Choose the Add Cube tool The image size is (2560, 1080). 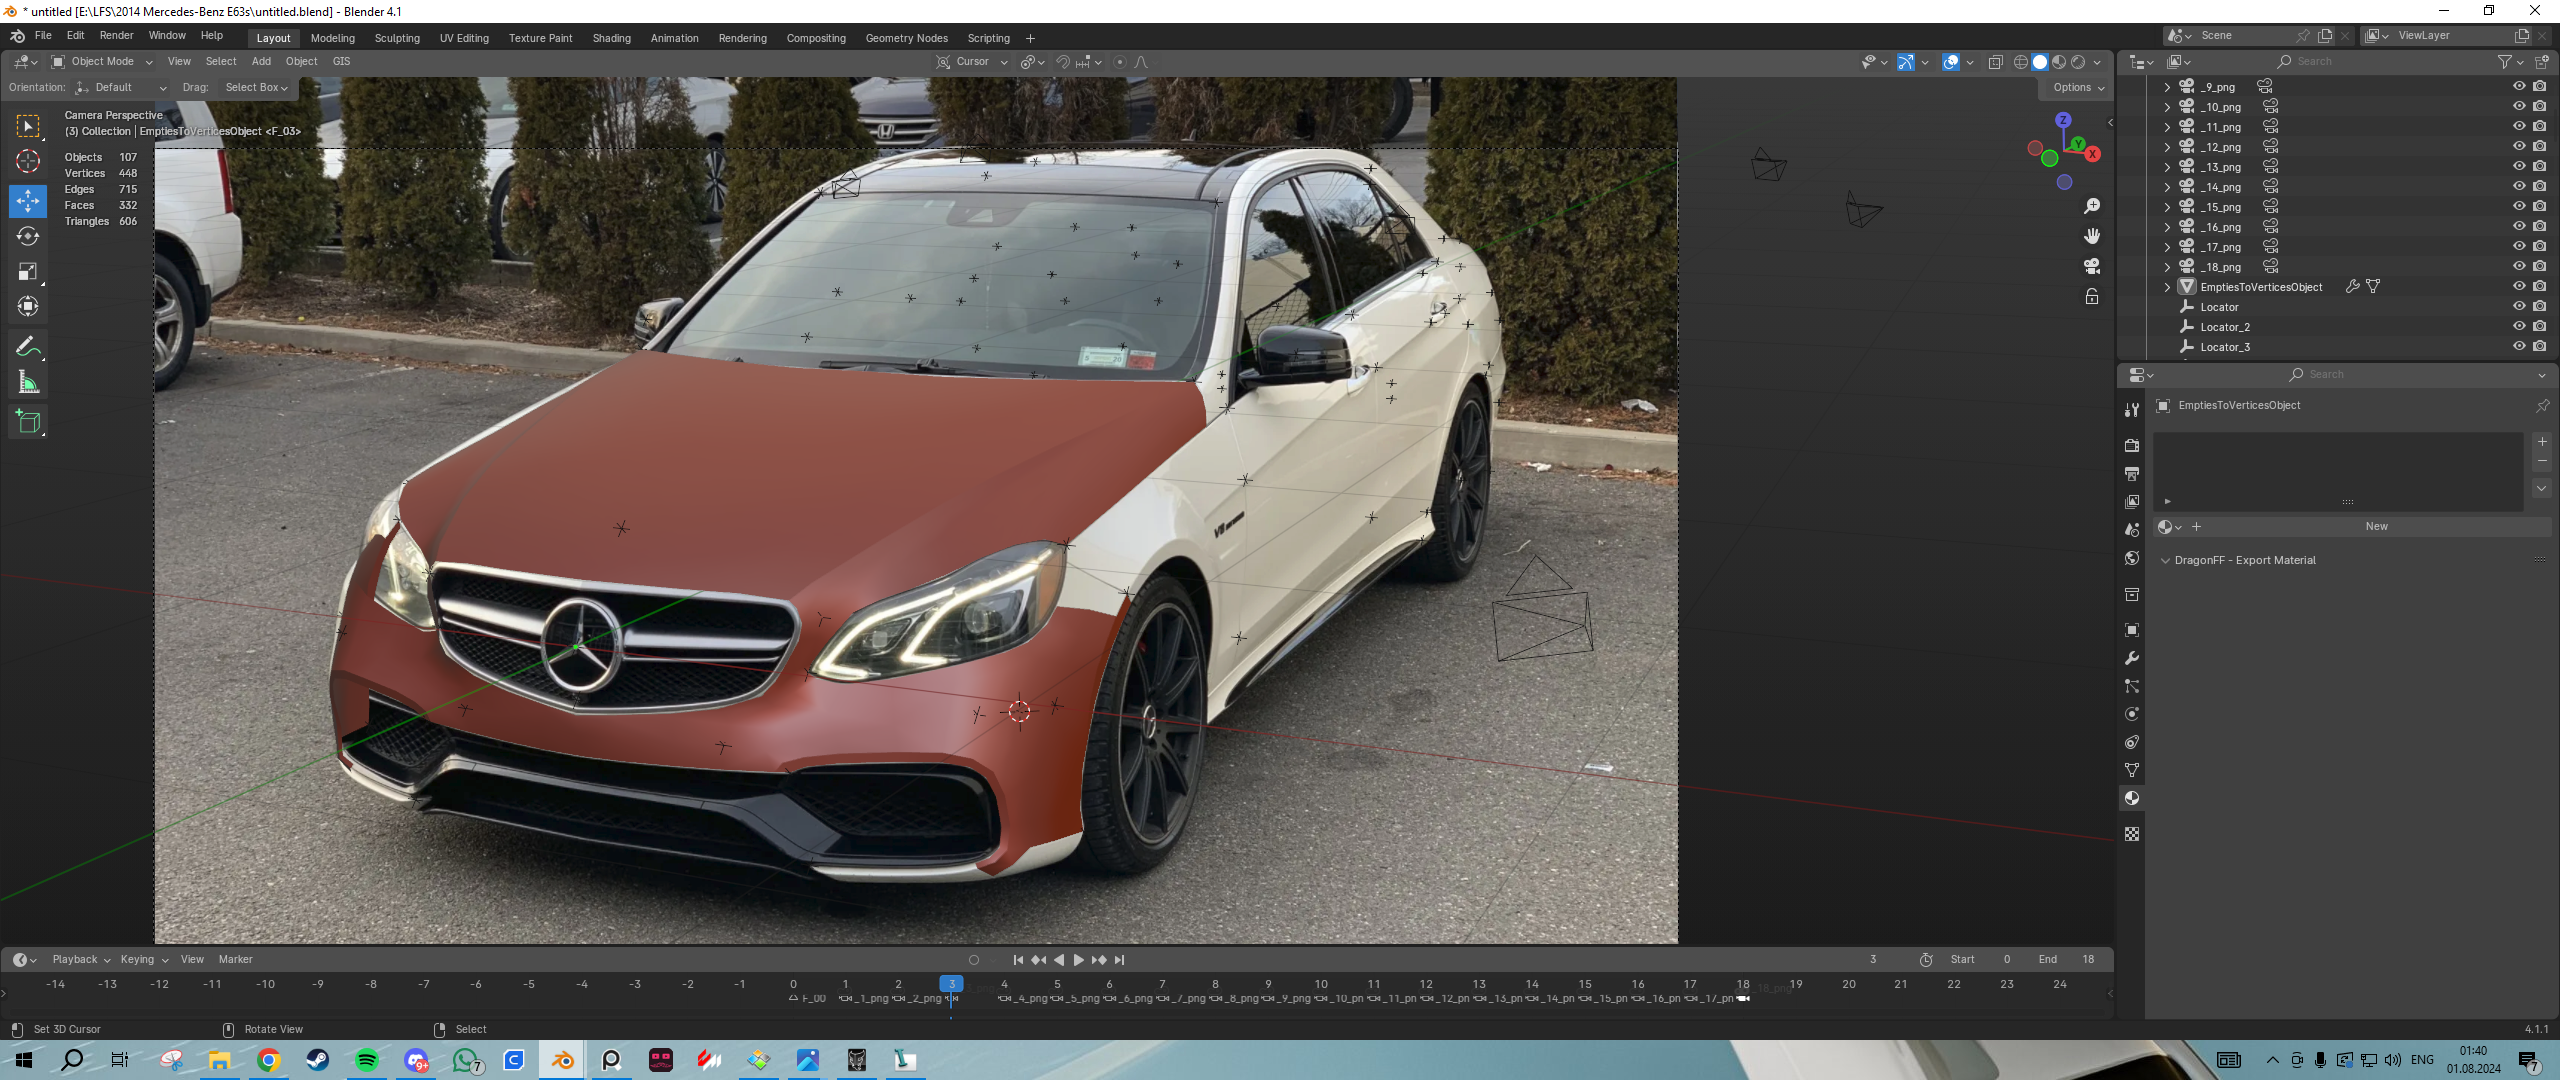[28, 422]
